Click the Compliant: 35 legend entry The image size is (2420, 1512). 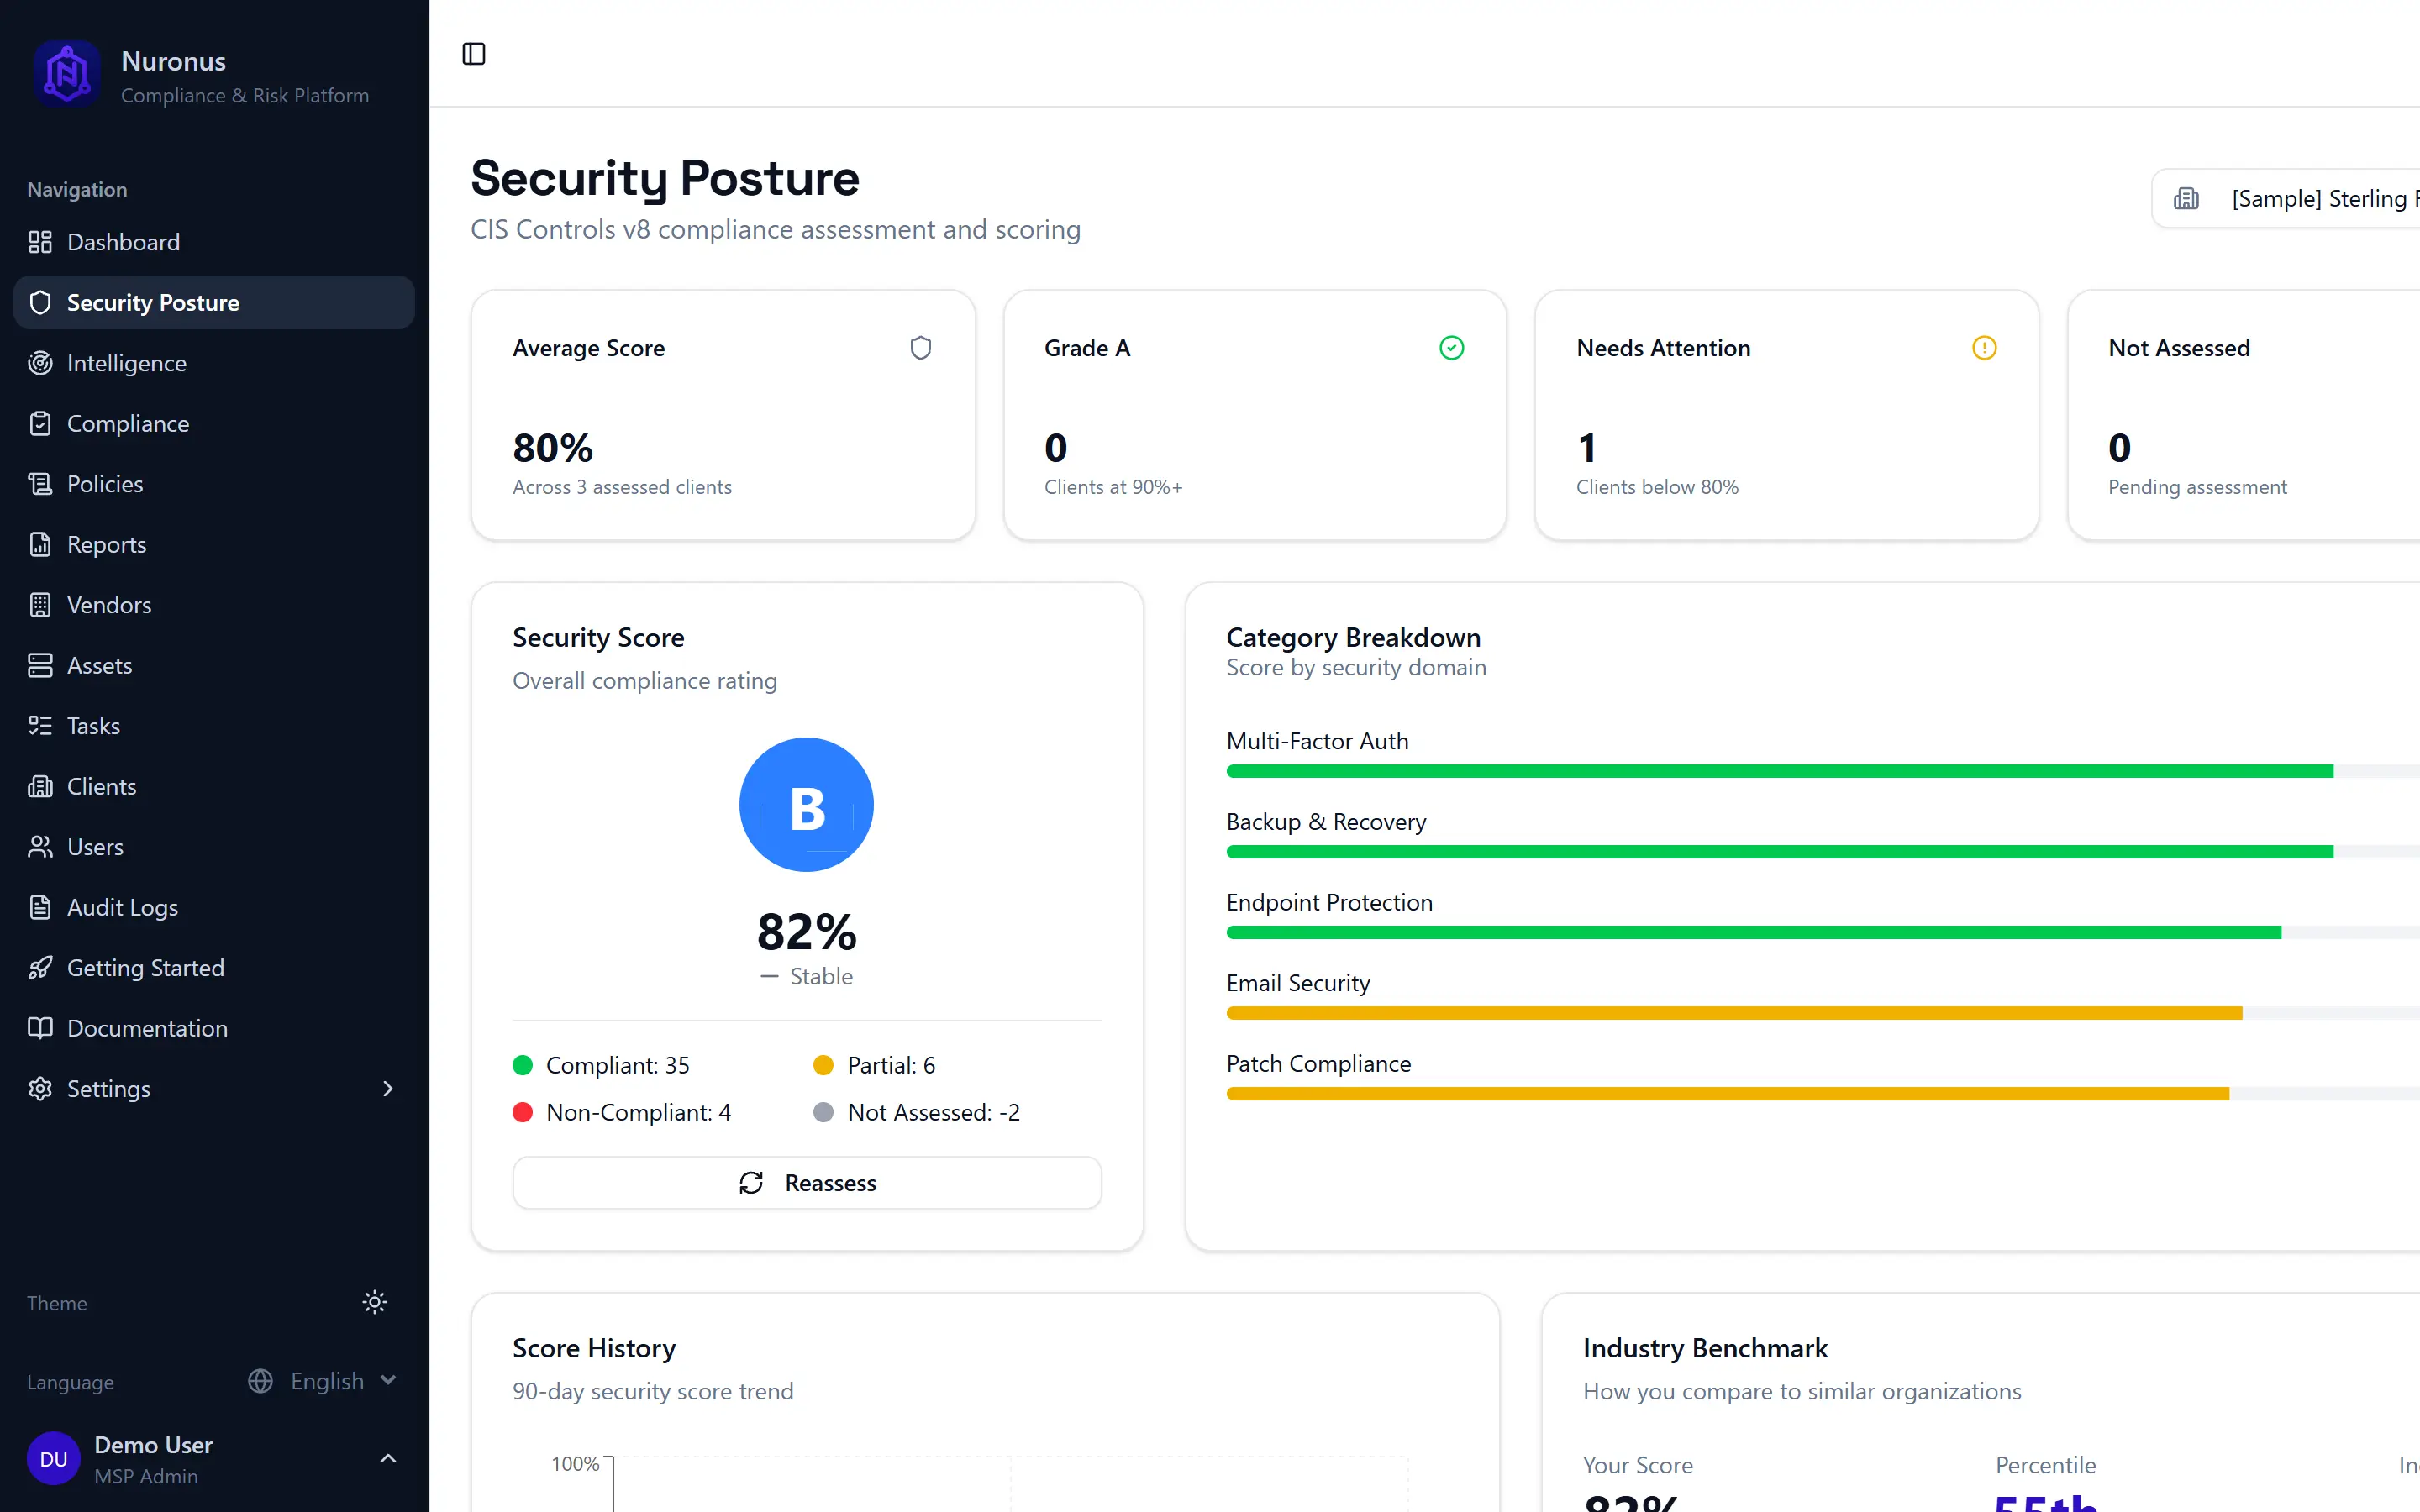pyautogui.click(x=601, y=1065)
